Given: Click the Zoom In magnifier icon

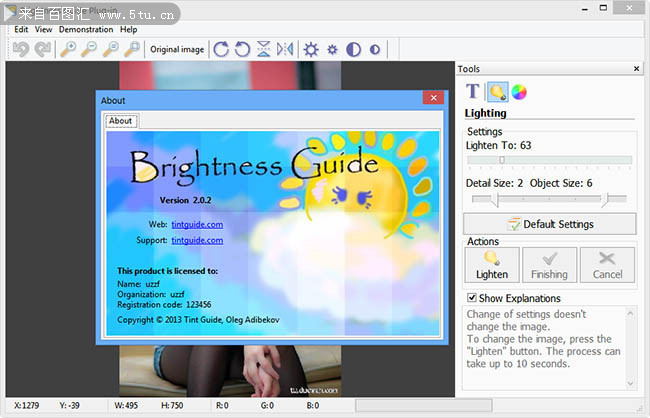Looking at the screenshot, I should click(x=68, y=49).
